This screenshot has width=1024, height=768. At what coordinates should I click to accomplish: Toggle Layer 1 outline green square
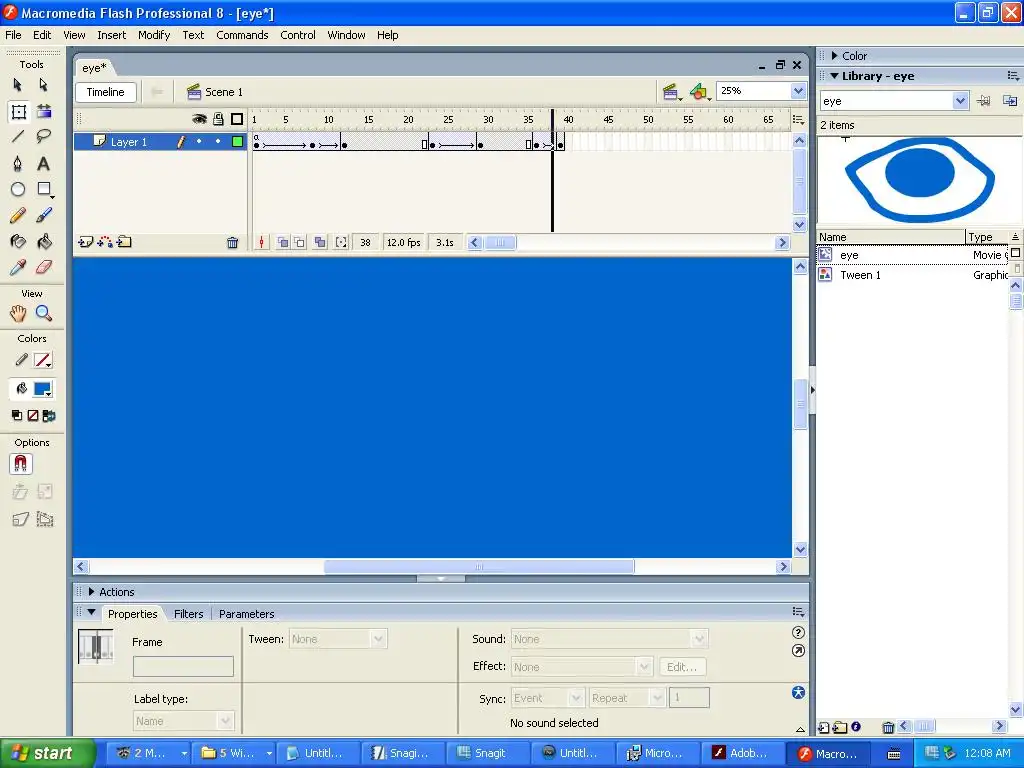[x=237, y=142]
